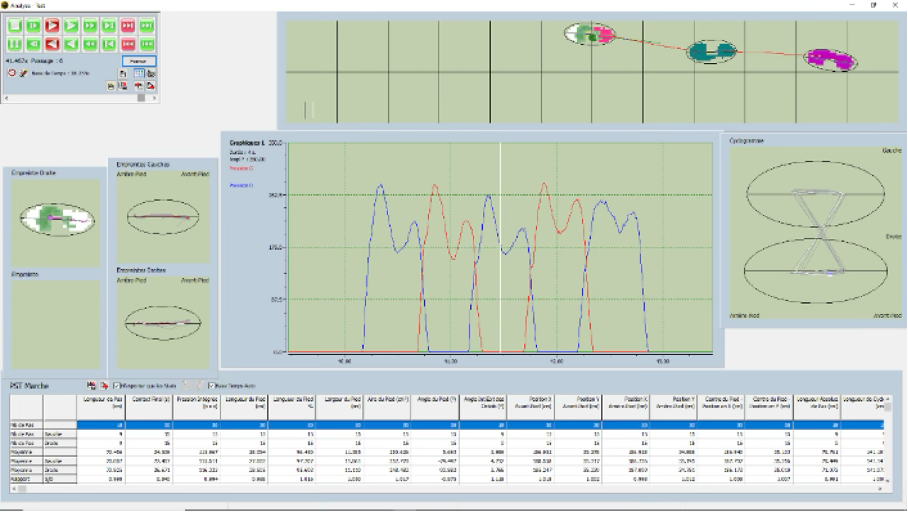Jump to previous step with green skip-back button

point(109,44)
